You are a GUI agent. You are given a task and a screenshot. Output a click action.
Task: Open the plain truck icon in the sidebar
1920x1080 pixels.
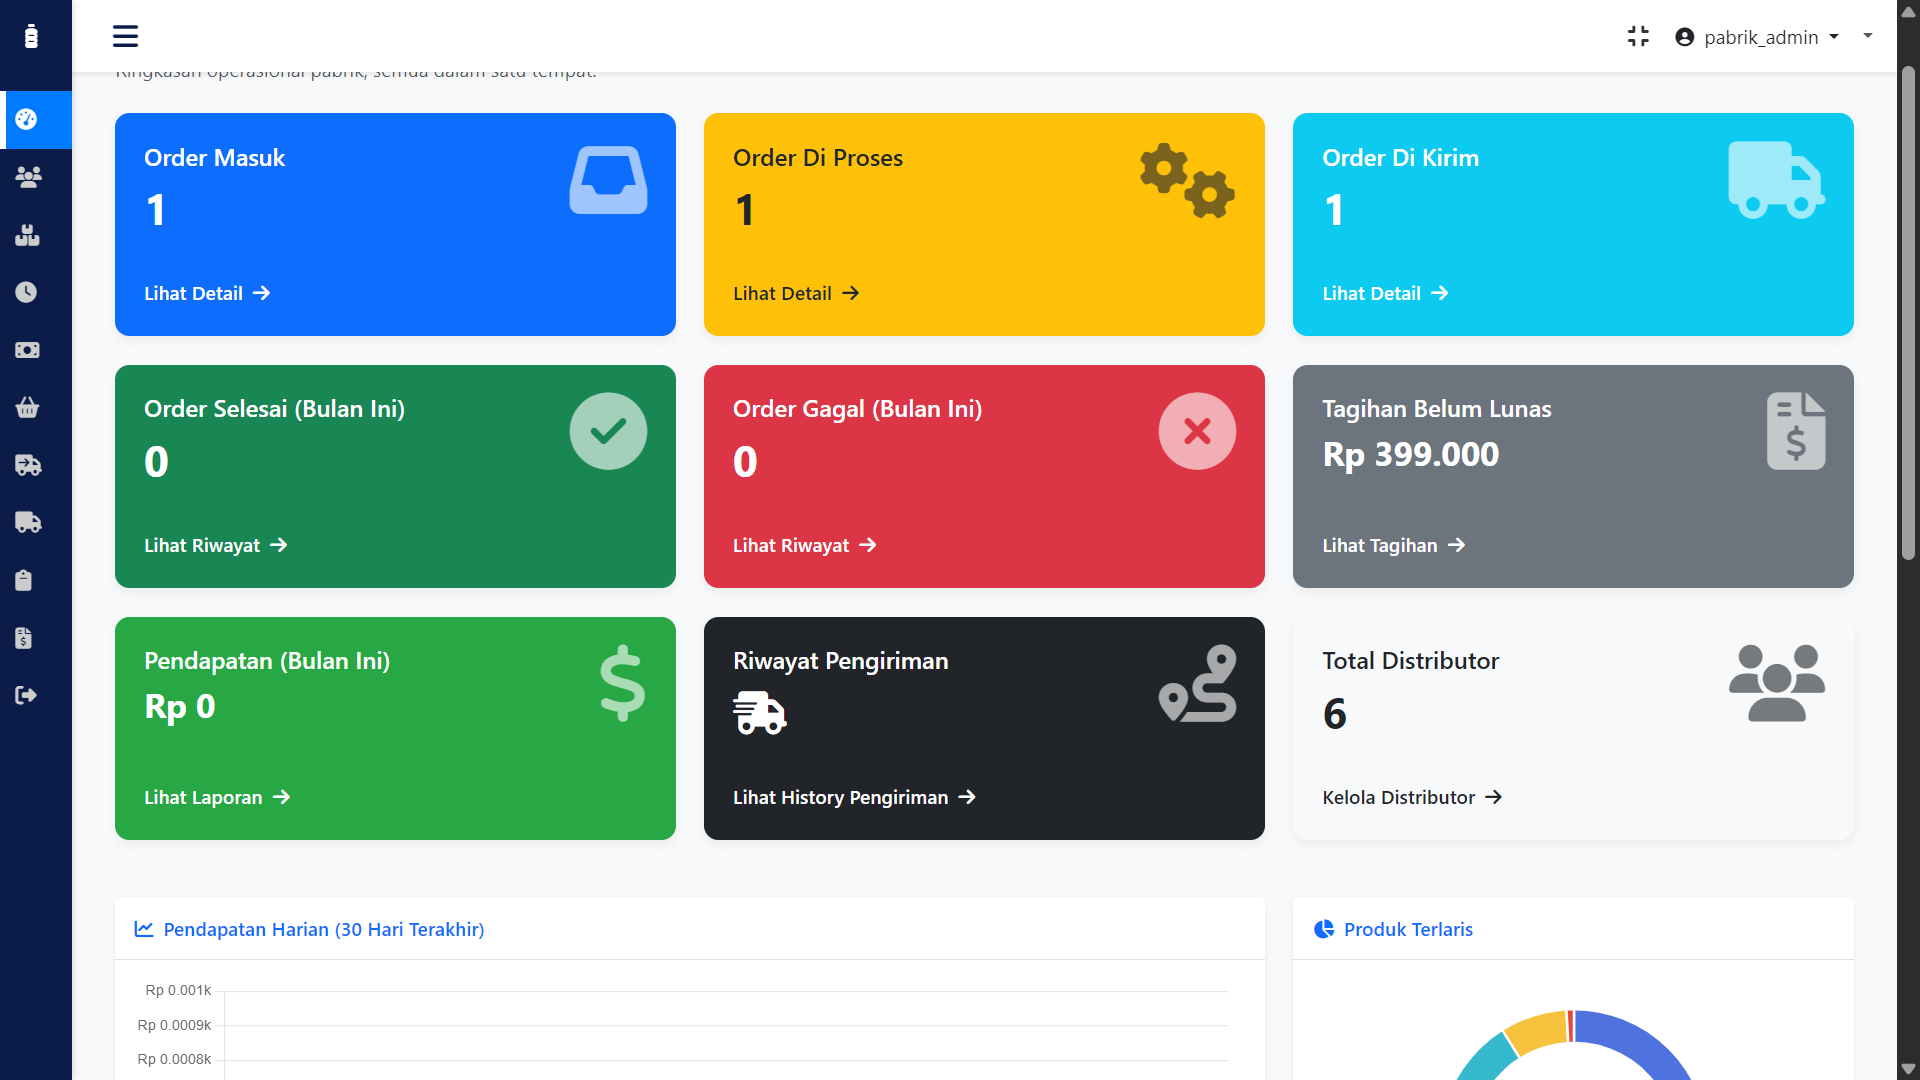tap(28, 522)
